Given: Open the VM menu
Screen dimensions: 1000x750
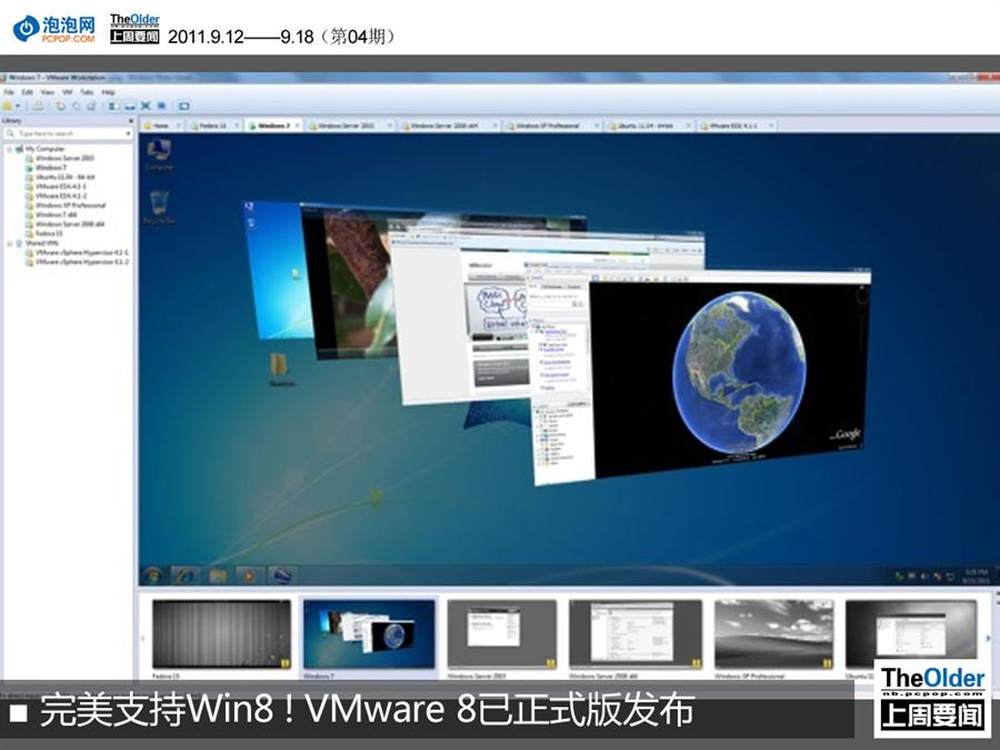Looking at the screenshot, I should (x=67, y=92).
